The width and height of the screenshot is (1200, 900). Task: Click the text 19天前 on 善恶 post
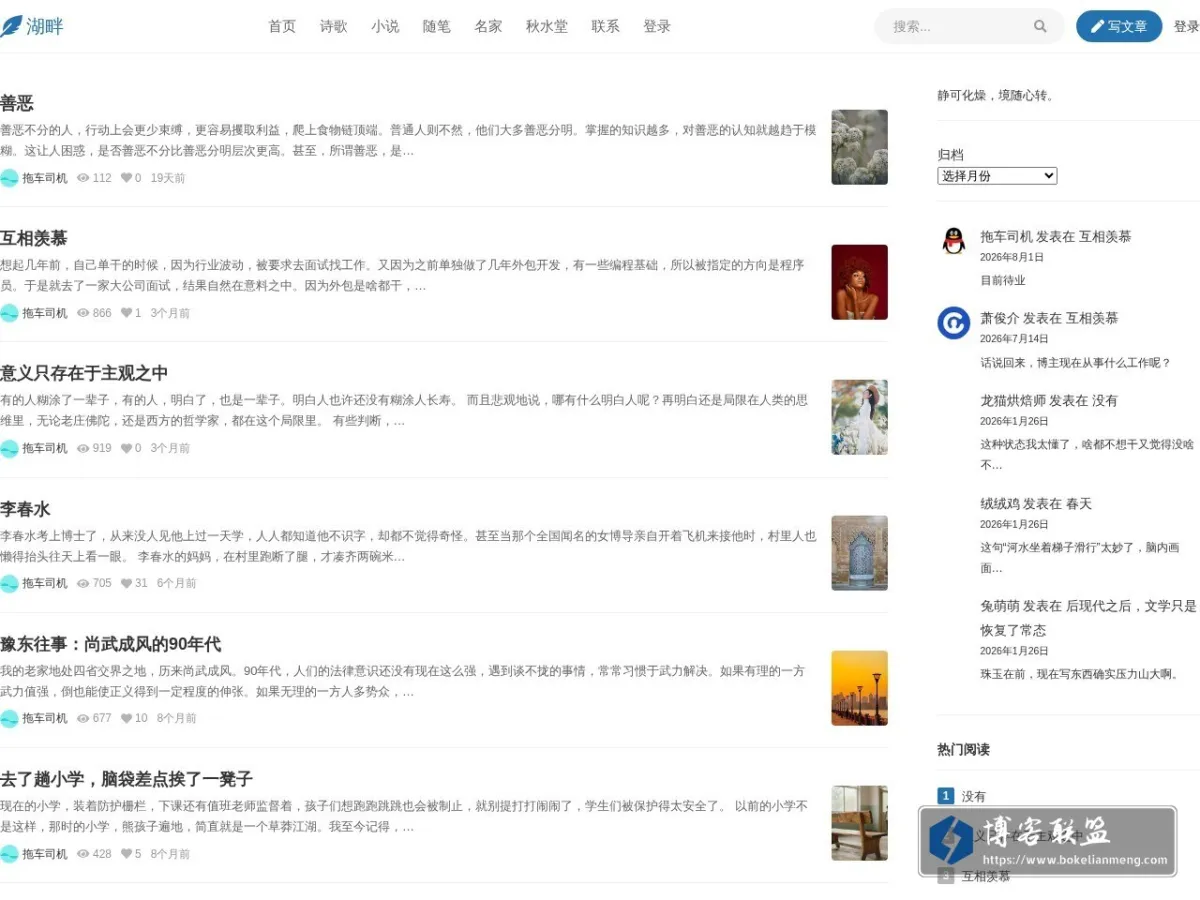168,178
